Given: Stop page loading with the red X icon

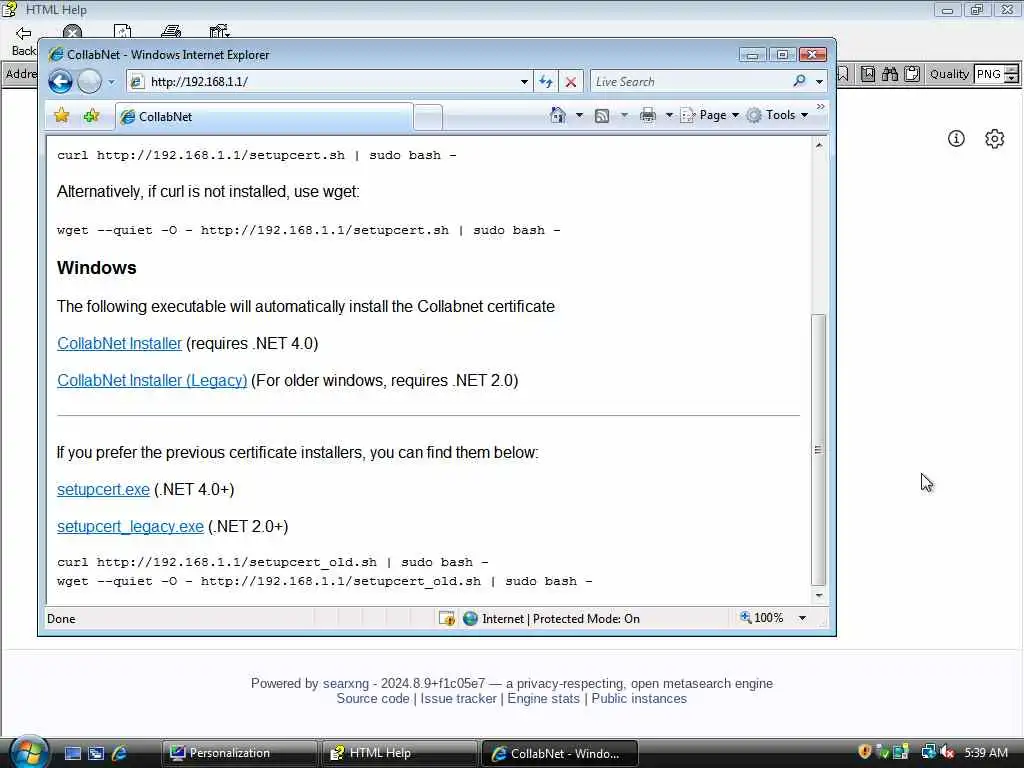Looking at the screenshot, I should tap(571, 82).
